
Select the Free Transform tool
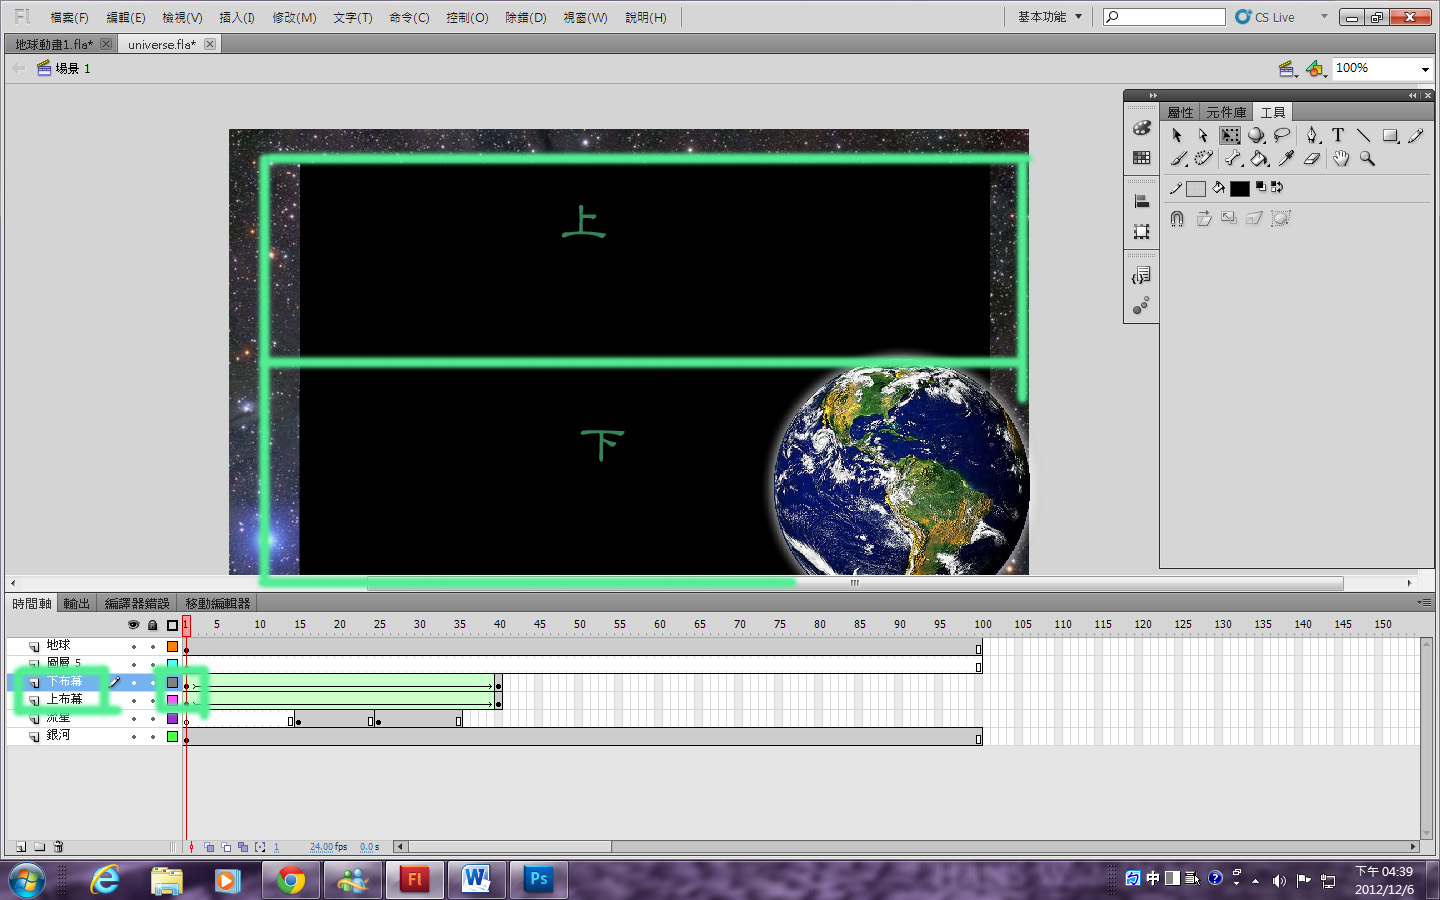1230,135
